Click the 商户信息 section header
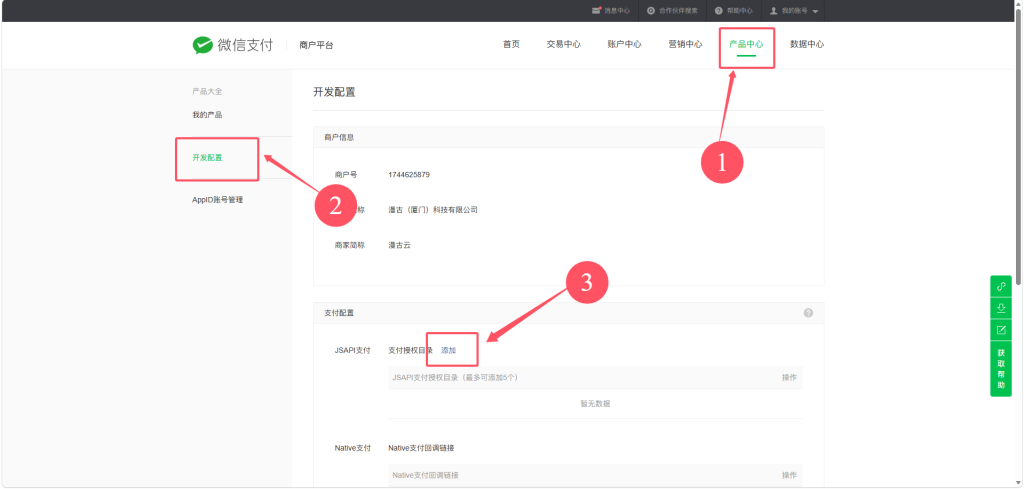The width and height of the screenshot is (1024, 489). 568,137
